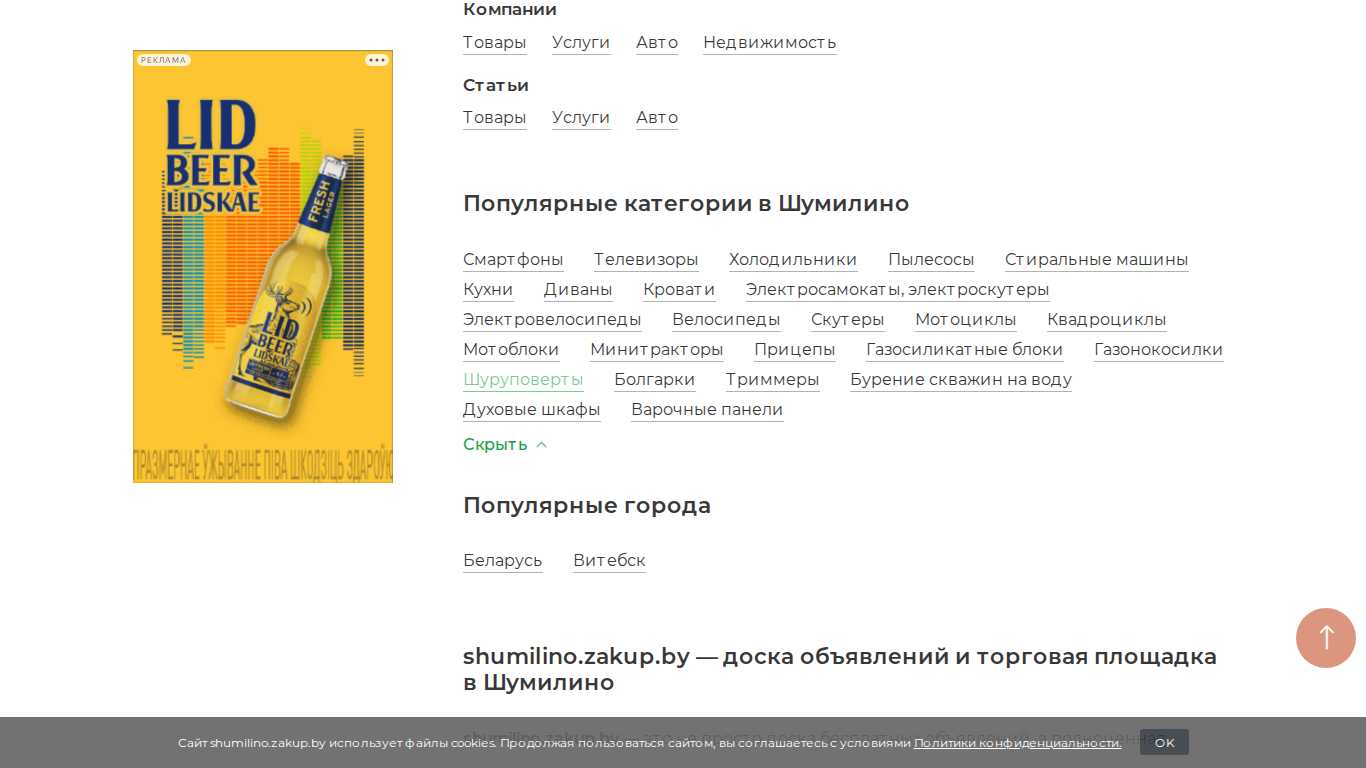Browse the Мотоблоки category

pyautogui.click(x=511, y=350)
